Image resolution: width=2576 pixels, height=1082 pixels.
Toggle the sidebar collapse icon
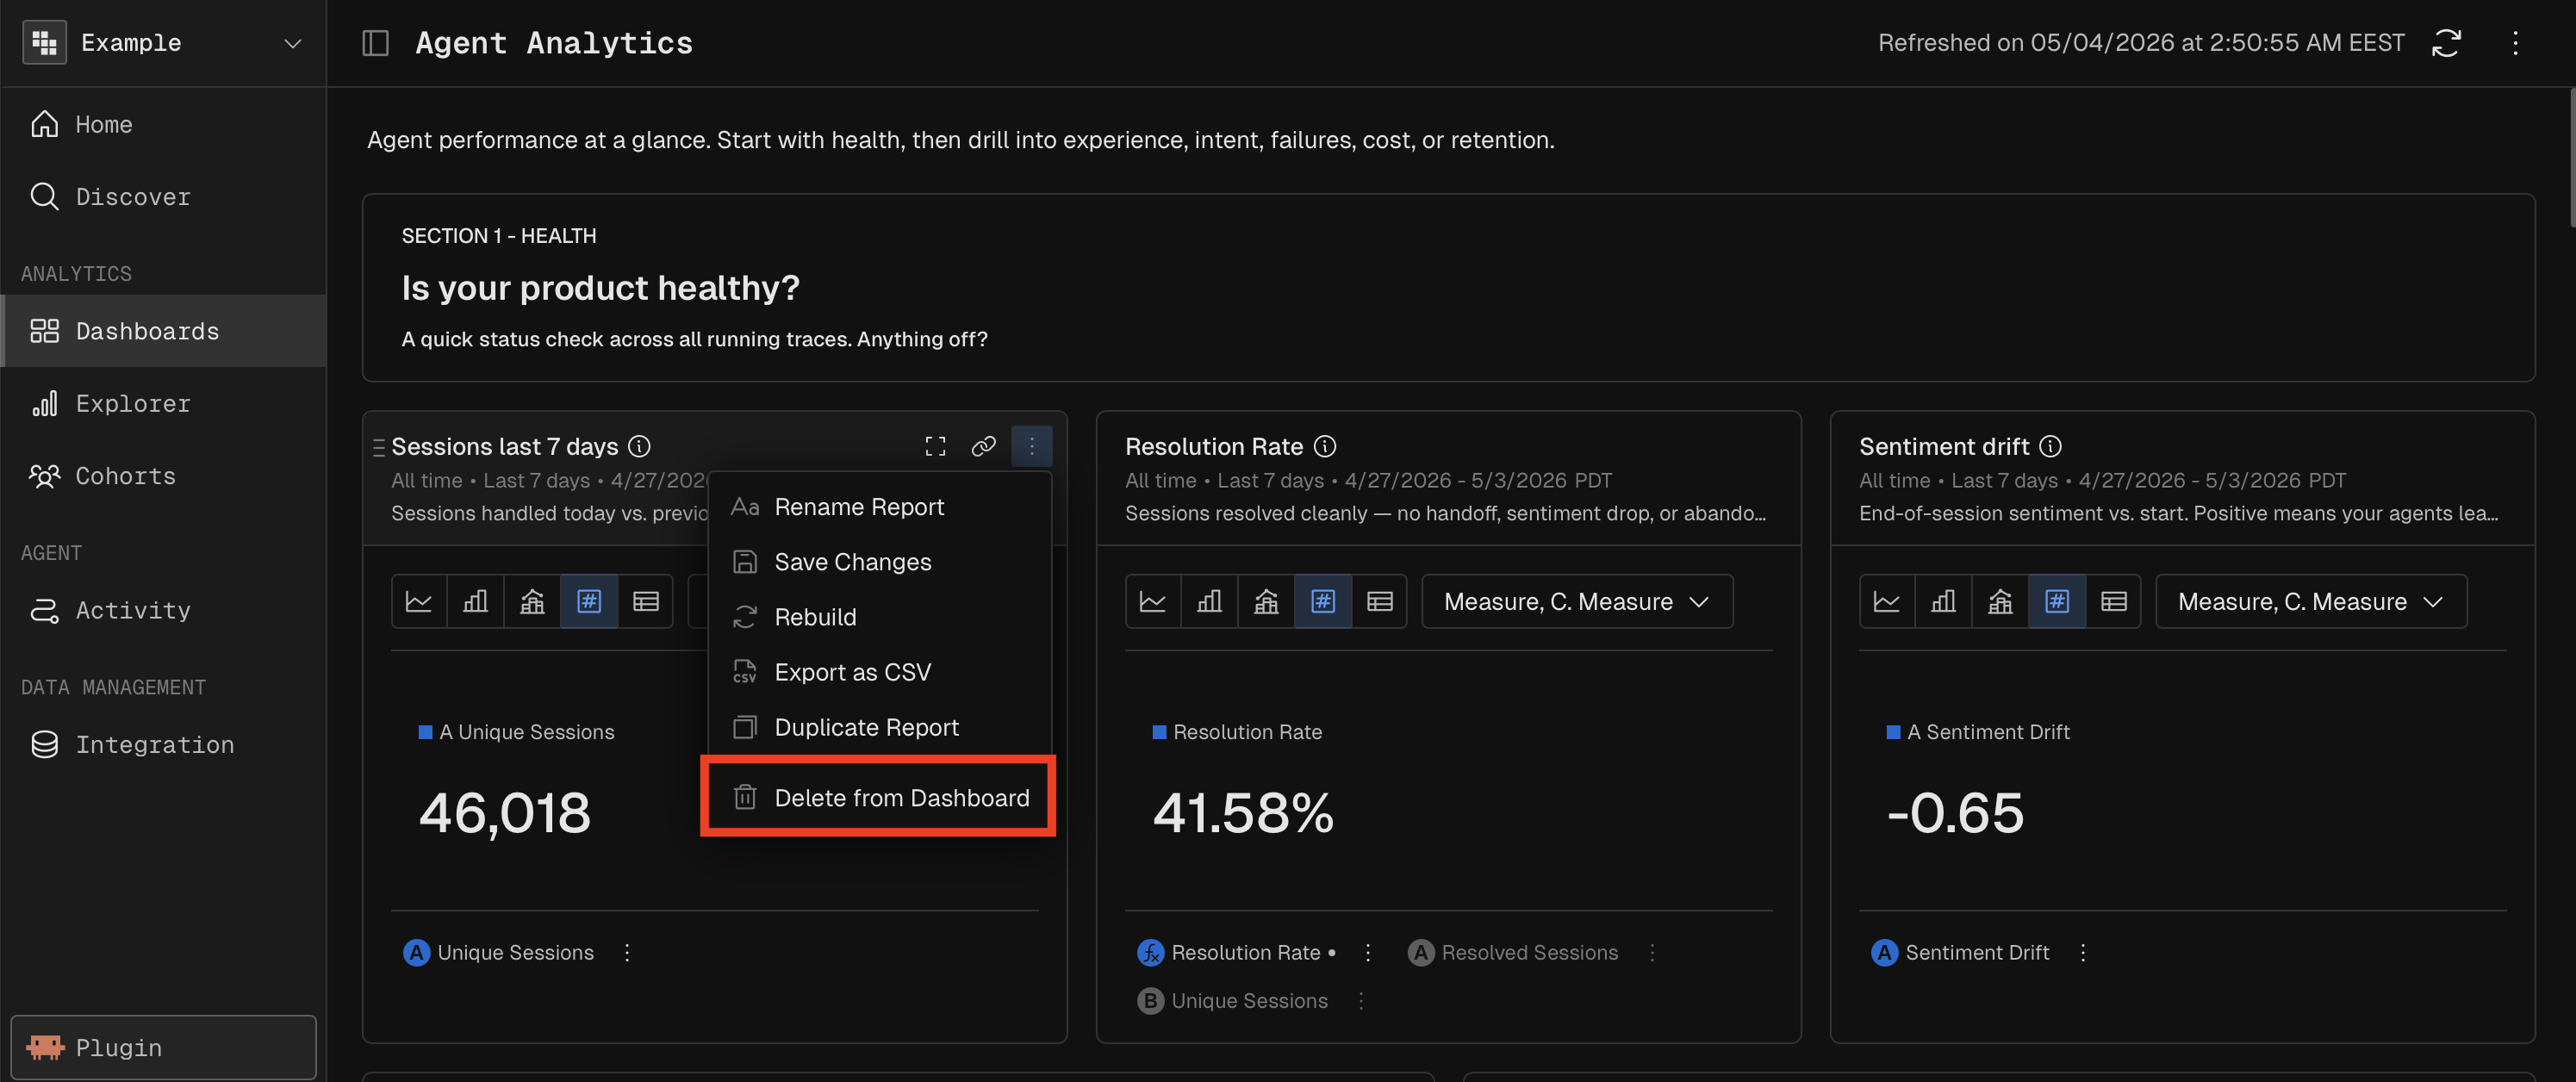(x=375, y=43)
